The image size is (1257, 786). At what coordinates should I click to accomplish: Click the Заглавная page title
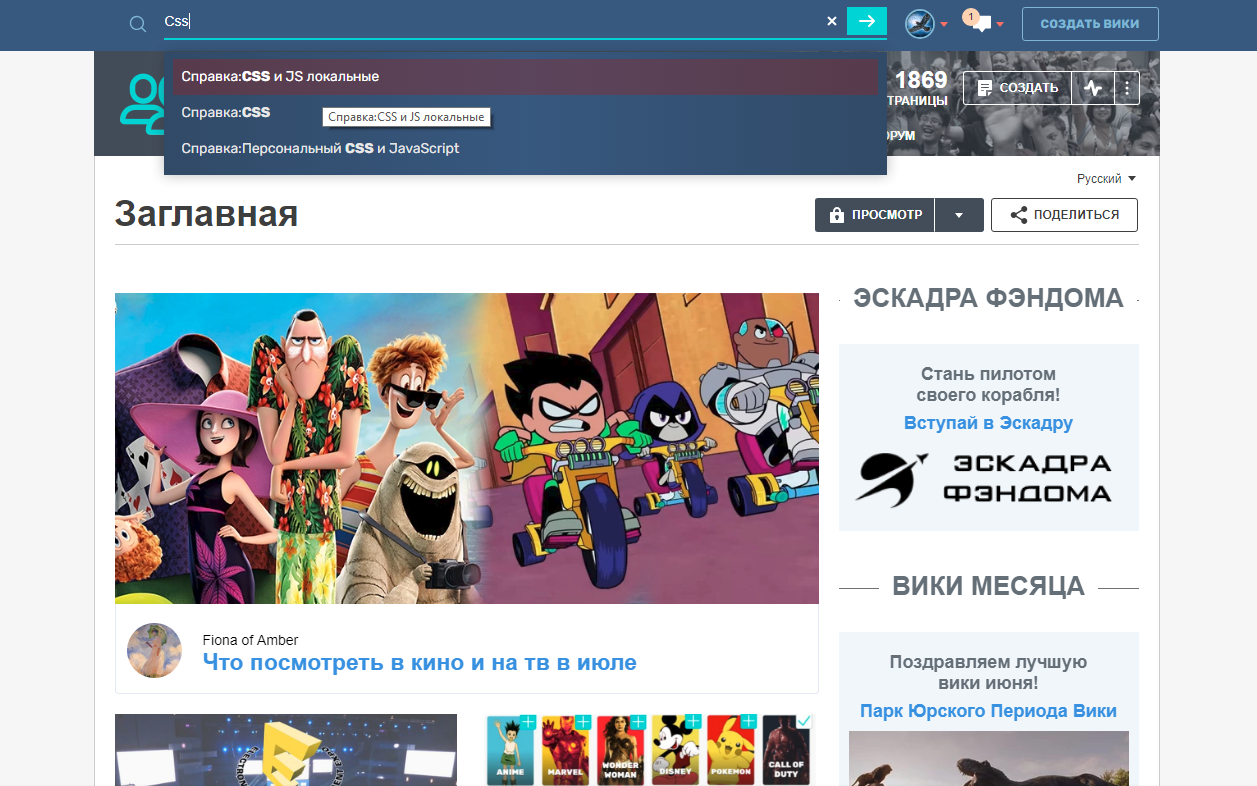[x=206, y=213]
